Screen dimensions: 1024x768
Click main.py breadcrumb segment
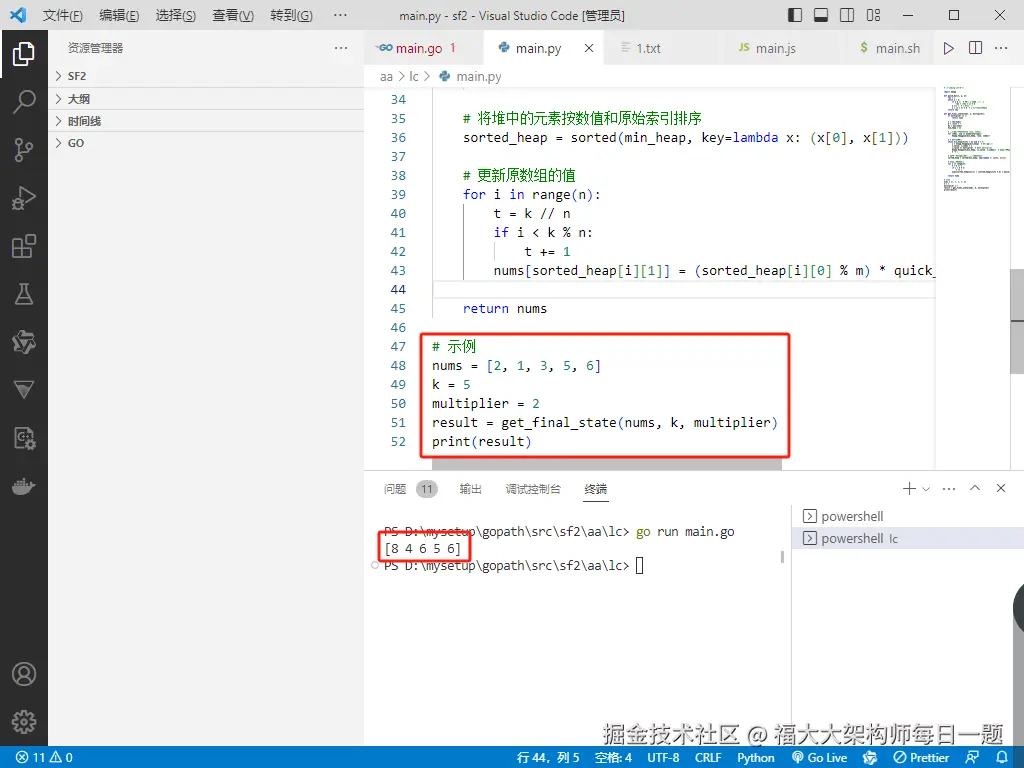[470, 76]
